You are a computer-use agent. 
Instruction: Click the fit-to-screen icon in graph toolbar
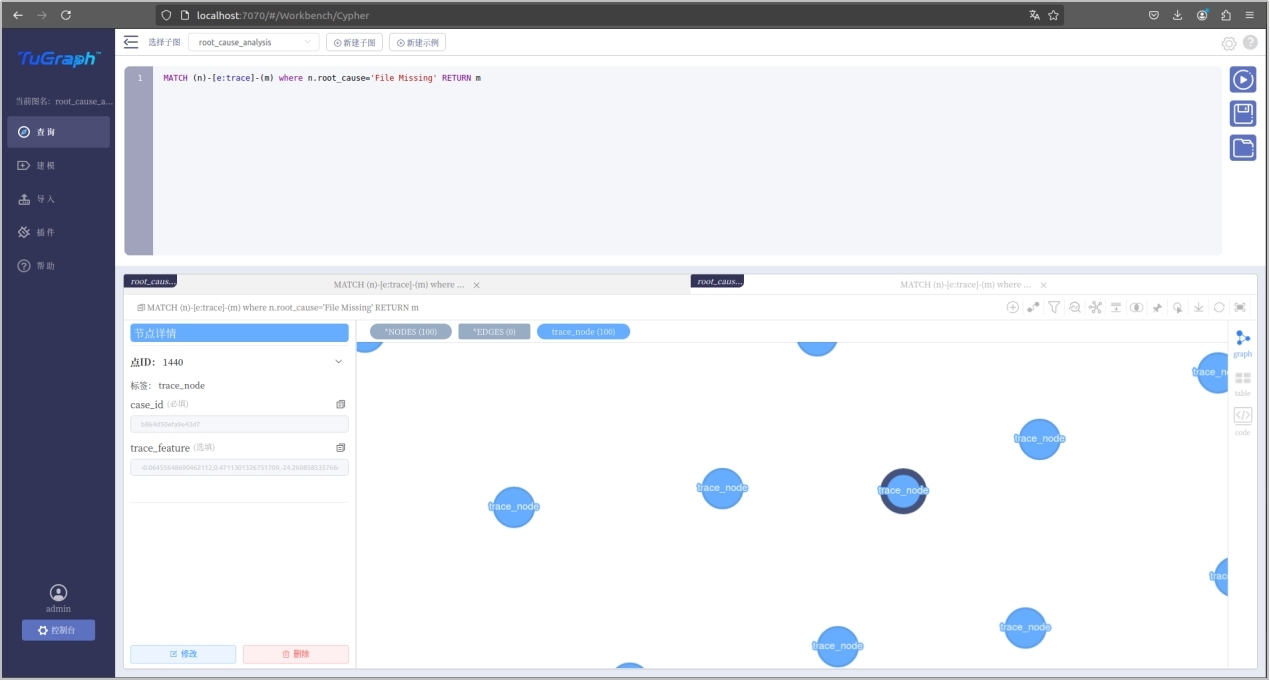tap(1240, 308)
